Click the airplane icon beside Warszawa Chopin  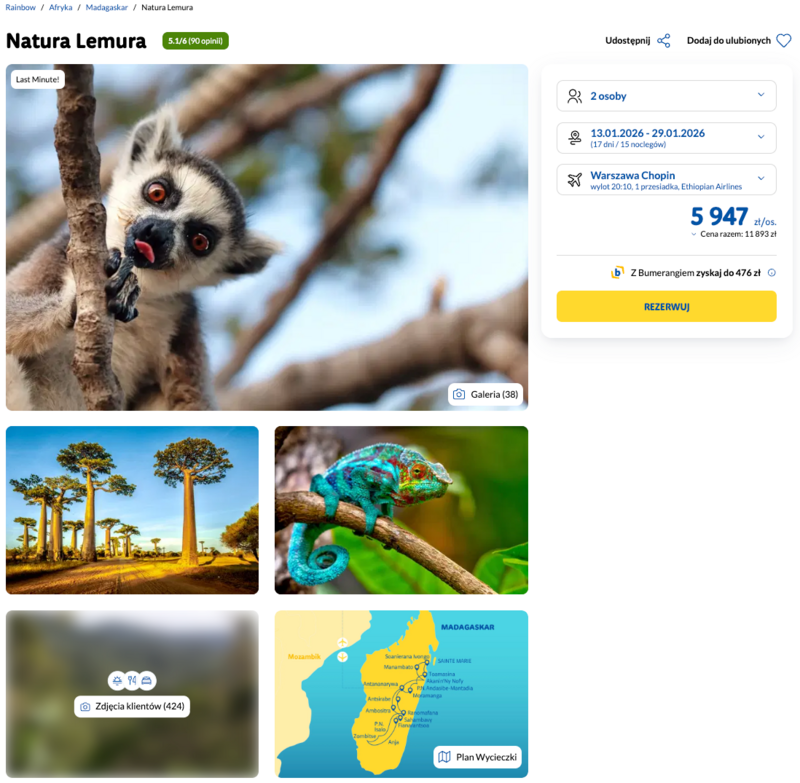pyautogui.click(x=574, y=180)
